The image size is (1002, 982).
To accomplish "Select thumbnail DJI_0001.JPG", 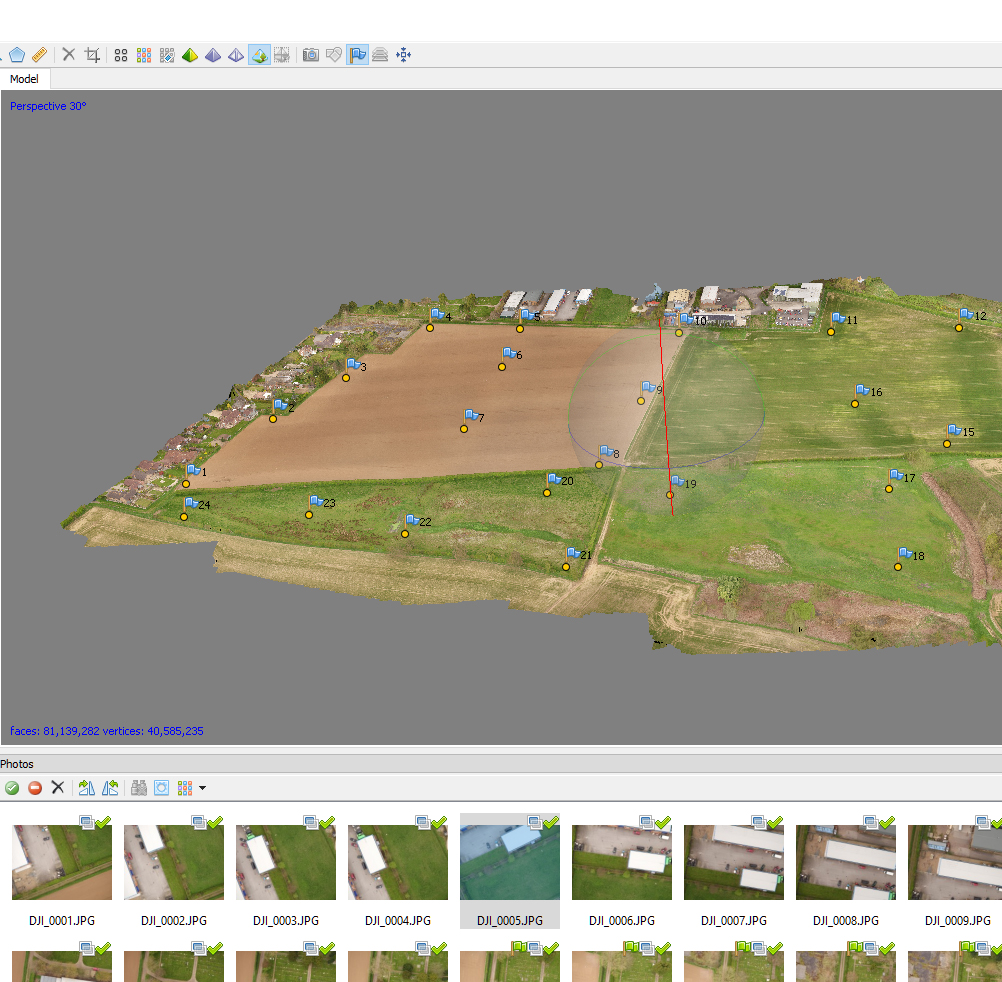I will [62, 862].
